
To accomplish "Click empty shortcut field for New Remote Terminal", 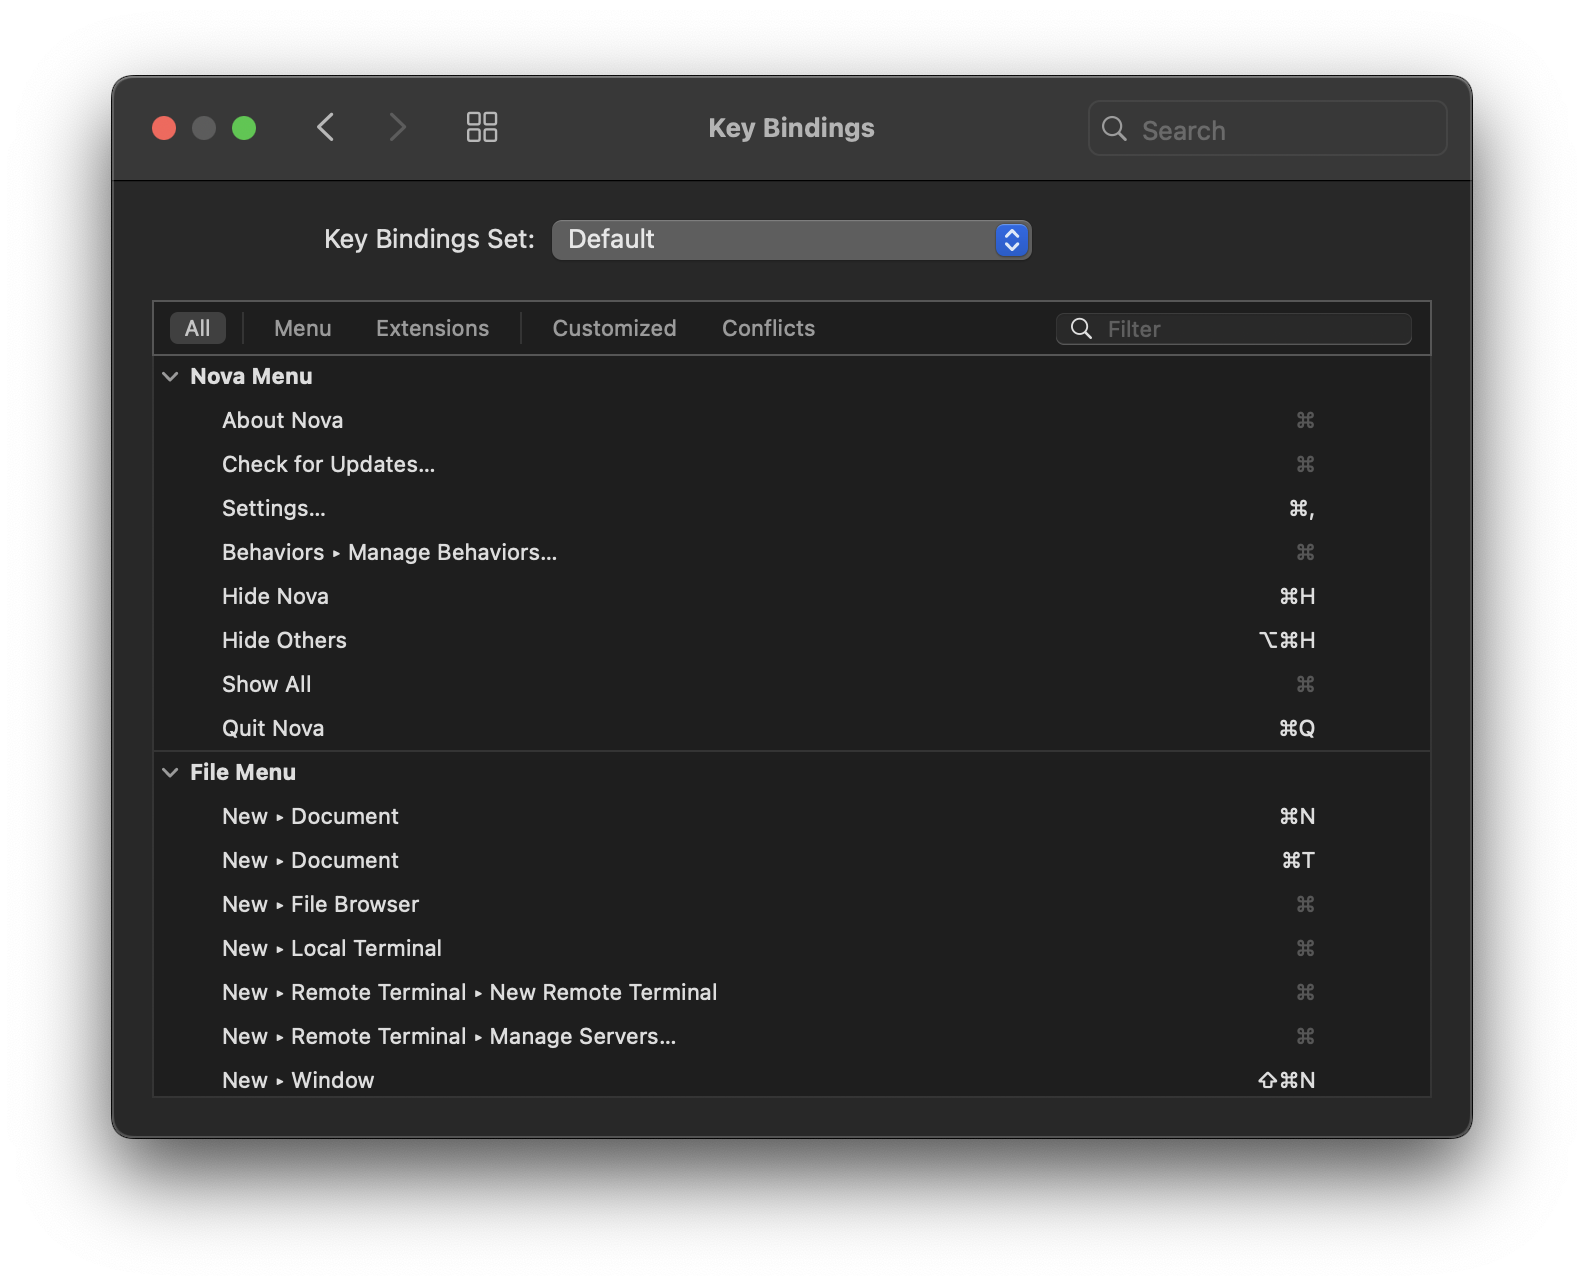I will (1305, 993).
